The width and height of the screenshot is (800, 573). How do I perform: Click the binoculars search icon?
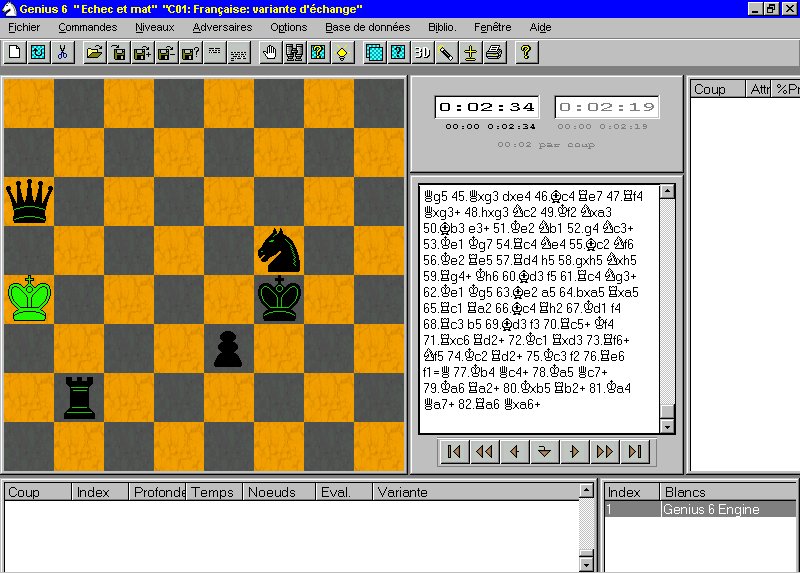(x=294, y=53)
